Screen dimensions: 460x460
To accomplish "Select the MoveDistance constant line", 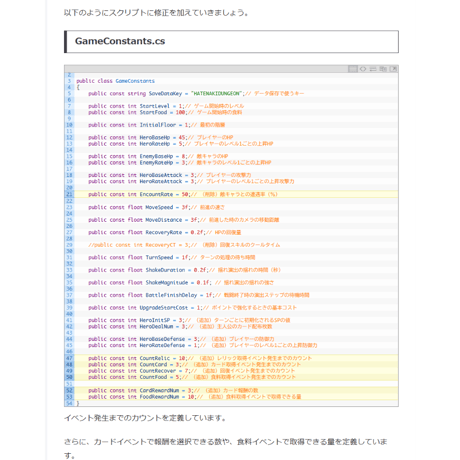I will tap(184, 220).
